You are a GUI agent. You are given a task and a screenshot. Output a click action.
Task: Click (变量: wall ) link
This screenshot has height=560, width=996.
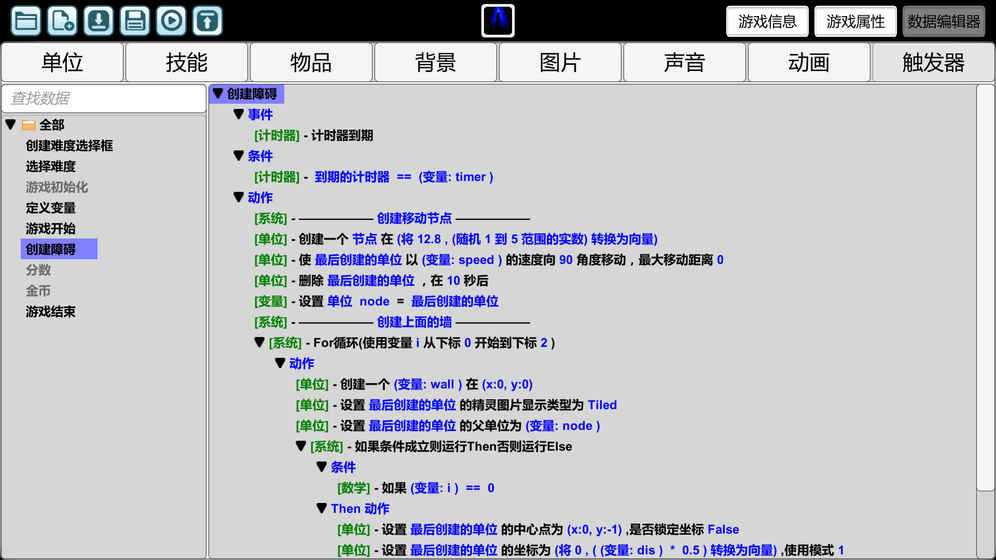click(x=428, y=384)
